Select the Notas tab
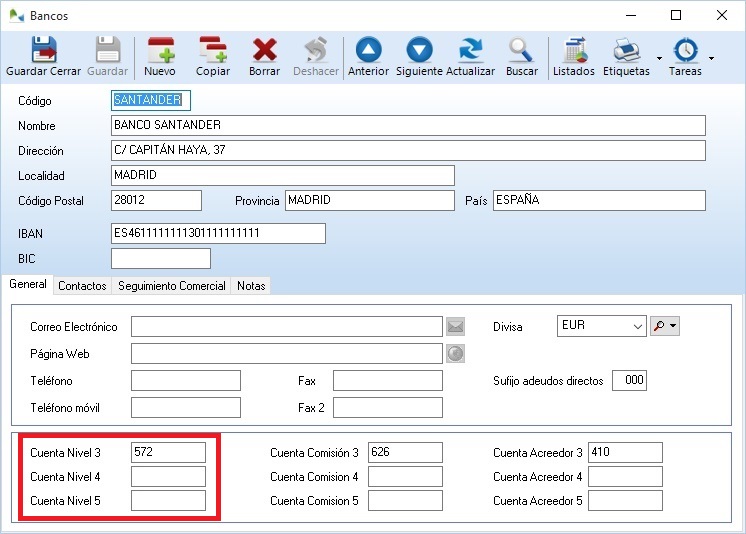Viewport: 746px width, 534px height. coord(251,286)
